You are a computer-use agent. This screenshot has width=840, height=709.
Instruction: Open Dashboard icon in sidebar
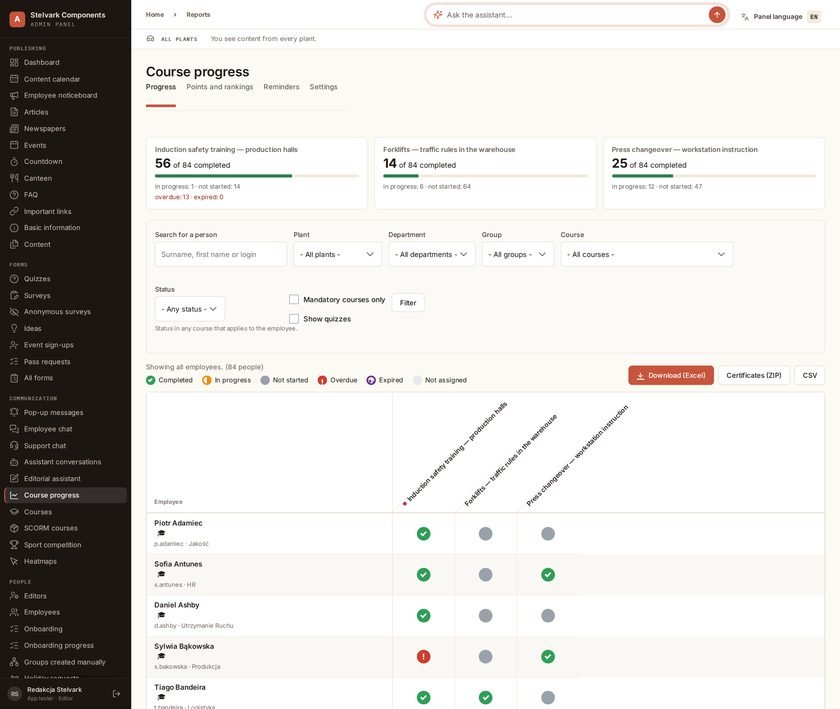coord(14,62)
